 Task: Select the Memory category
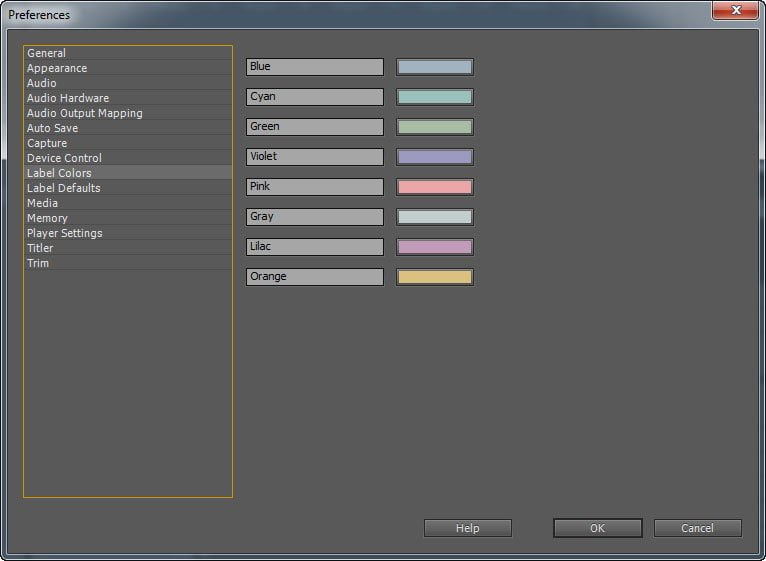[128, 218]
